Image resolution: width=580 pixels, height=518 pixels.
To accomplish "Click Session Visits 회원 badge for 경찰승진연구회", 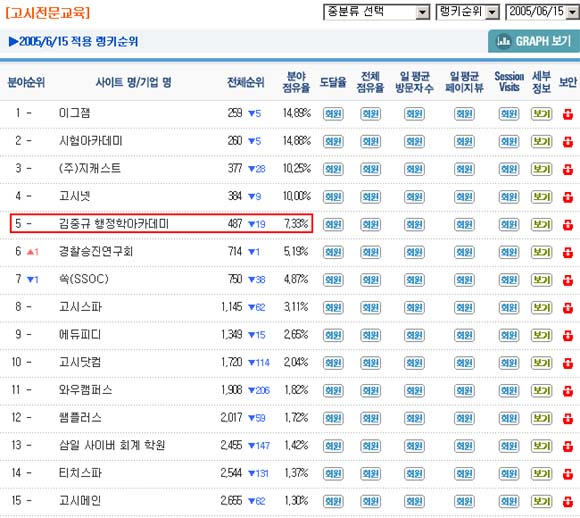I will 509,252.
